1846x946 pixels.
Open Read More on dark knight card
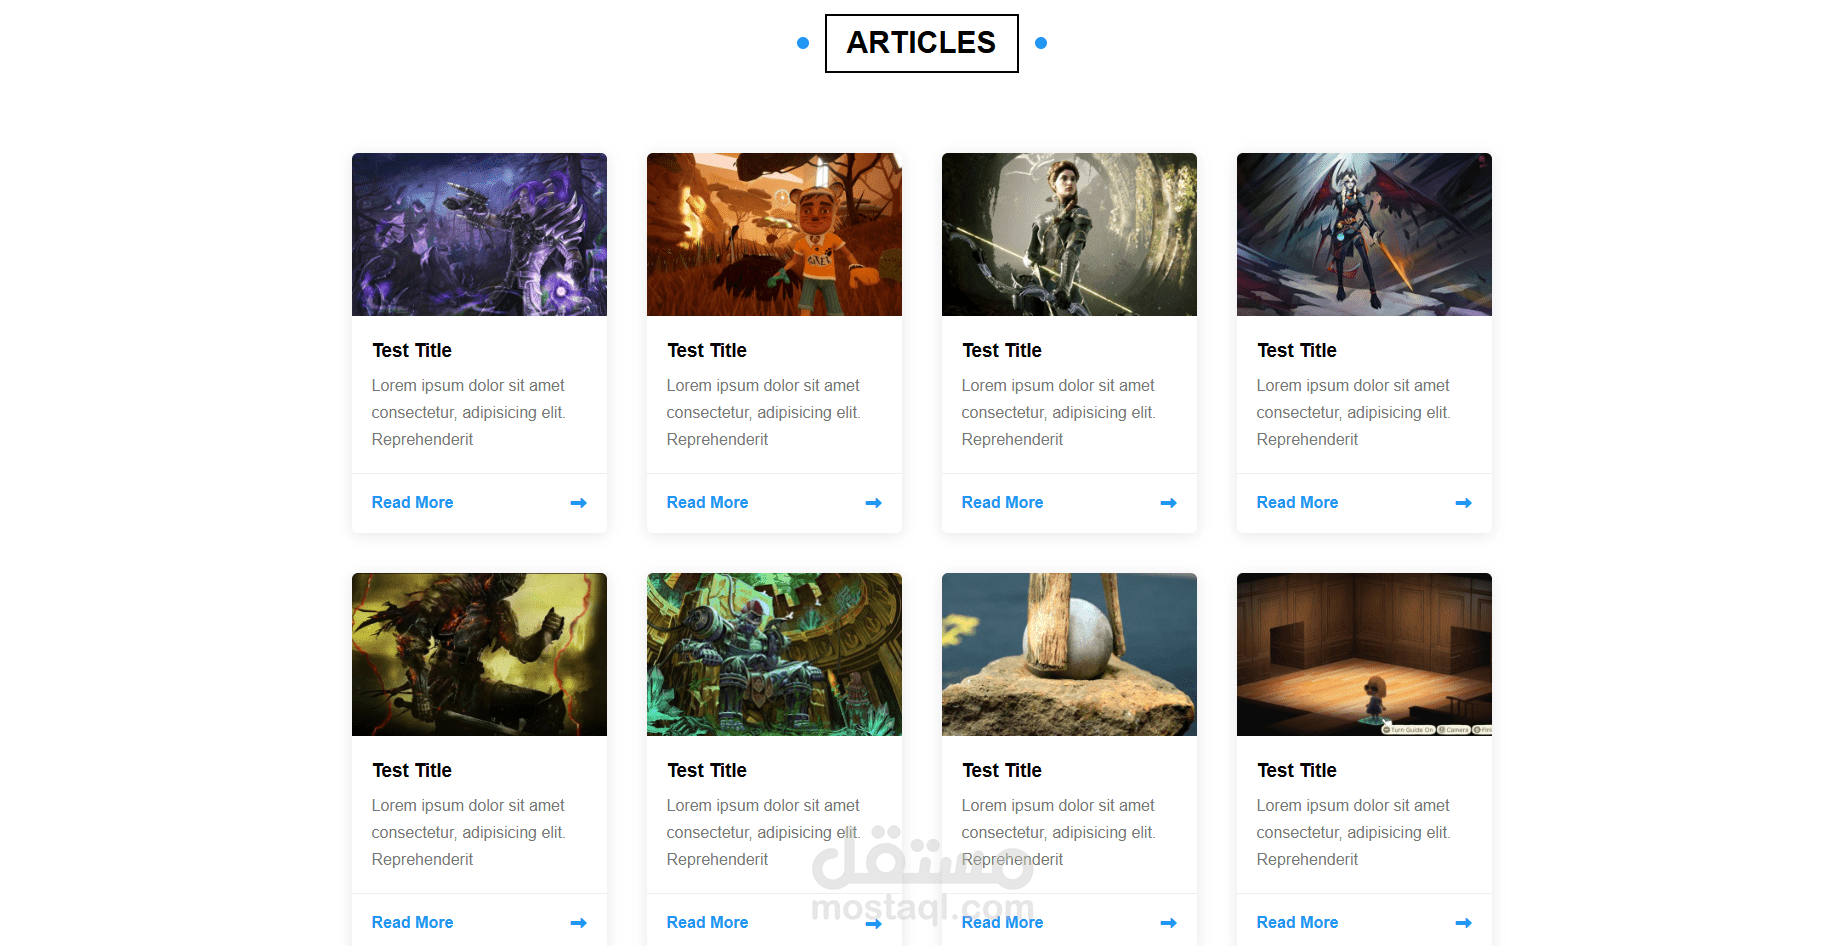pos(412,922)
